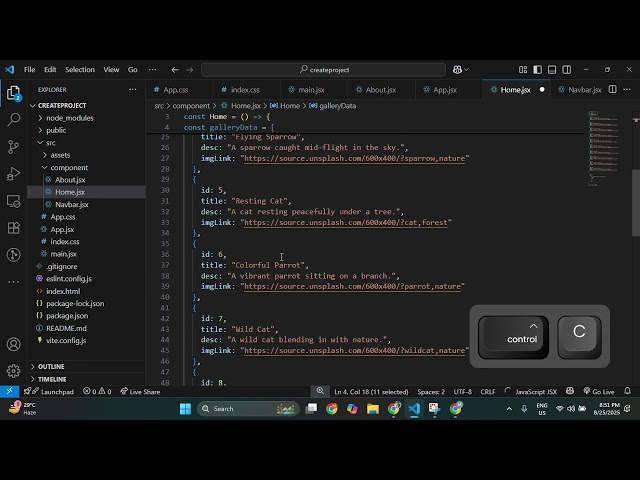Open editor More Actions menu
This screenshot has width=640, height=480.
pos(627,89)
